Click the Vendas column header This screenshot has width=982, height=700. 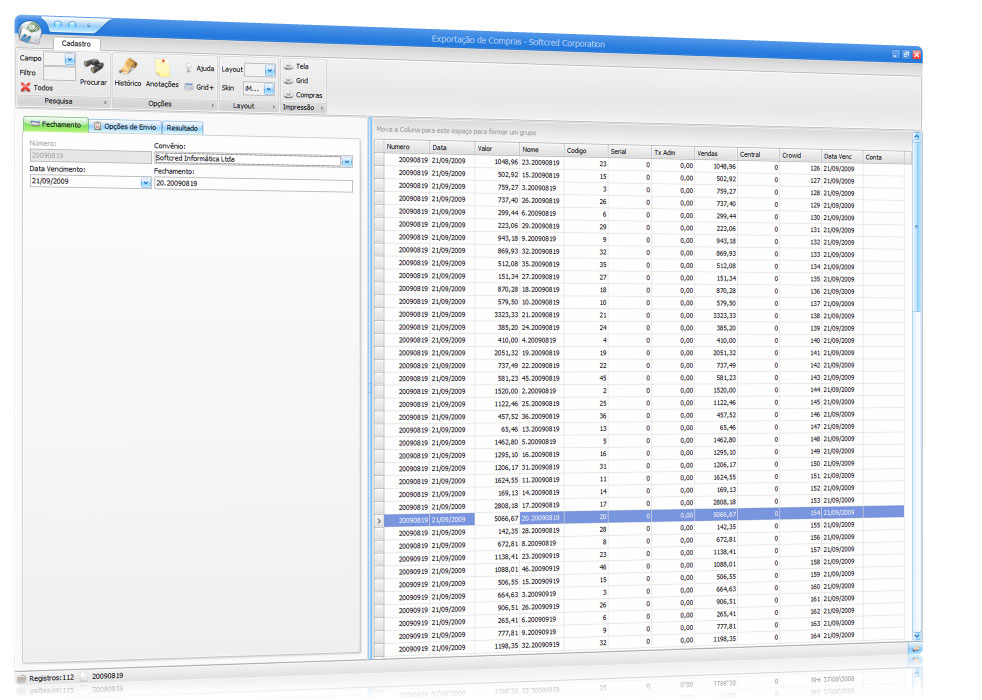(x=716, y=153)
